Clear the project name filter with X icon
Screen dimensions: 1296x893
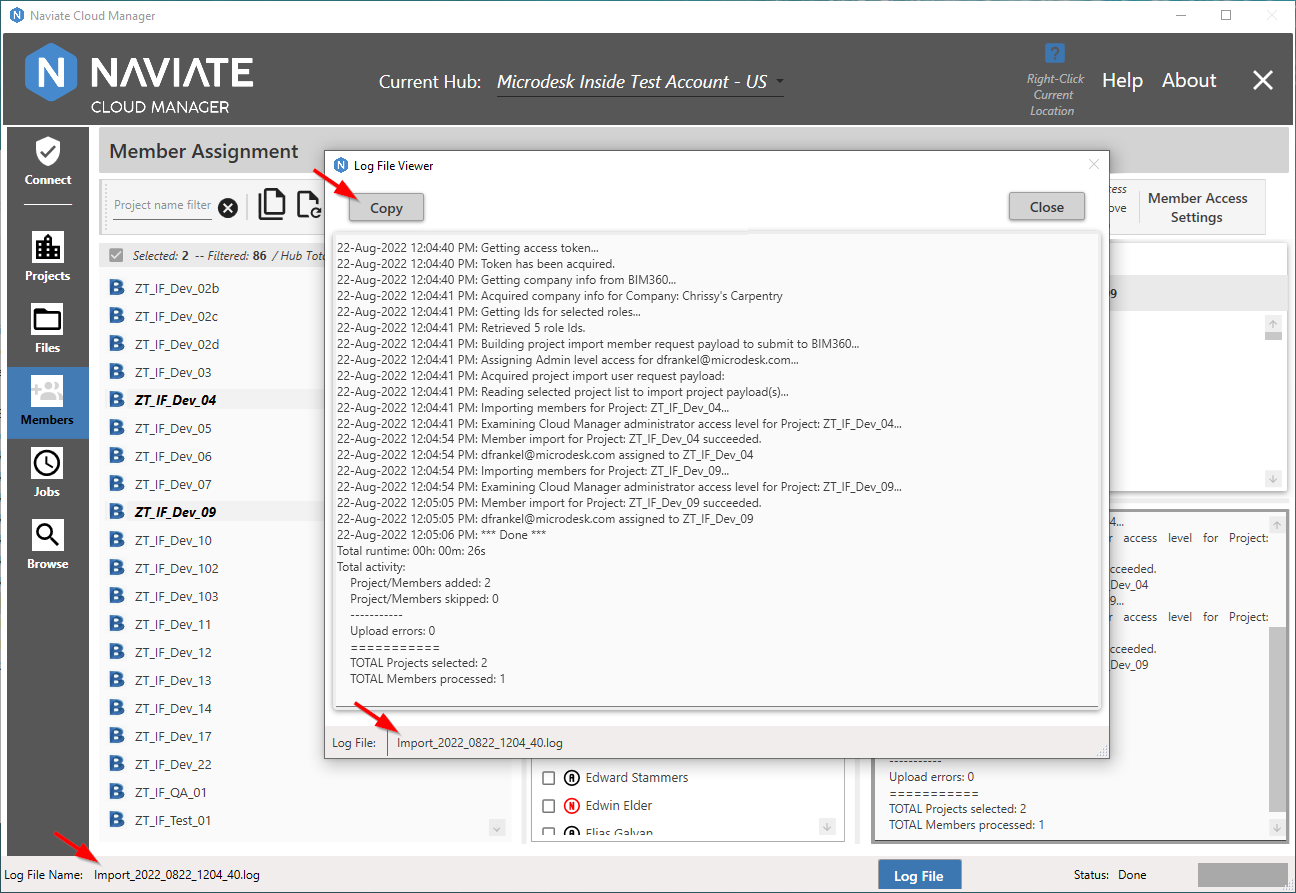click(228, 207)
